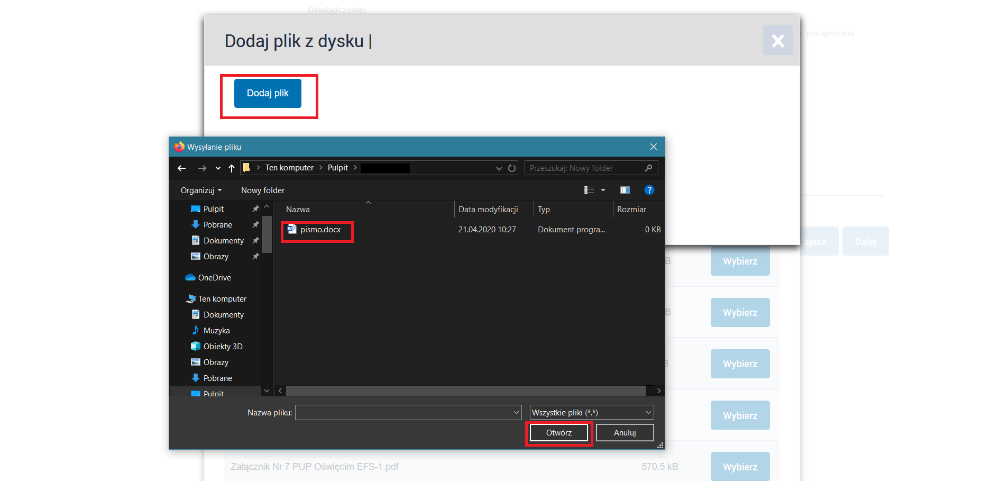Go up one folder level with up arrow

[231, 168]
